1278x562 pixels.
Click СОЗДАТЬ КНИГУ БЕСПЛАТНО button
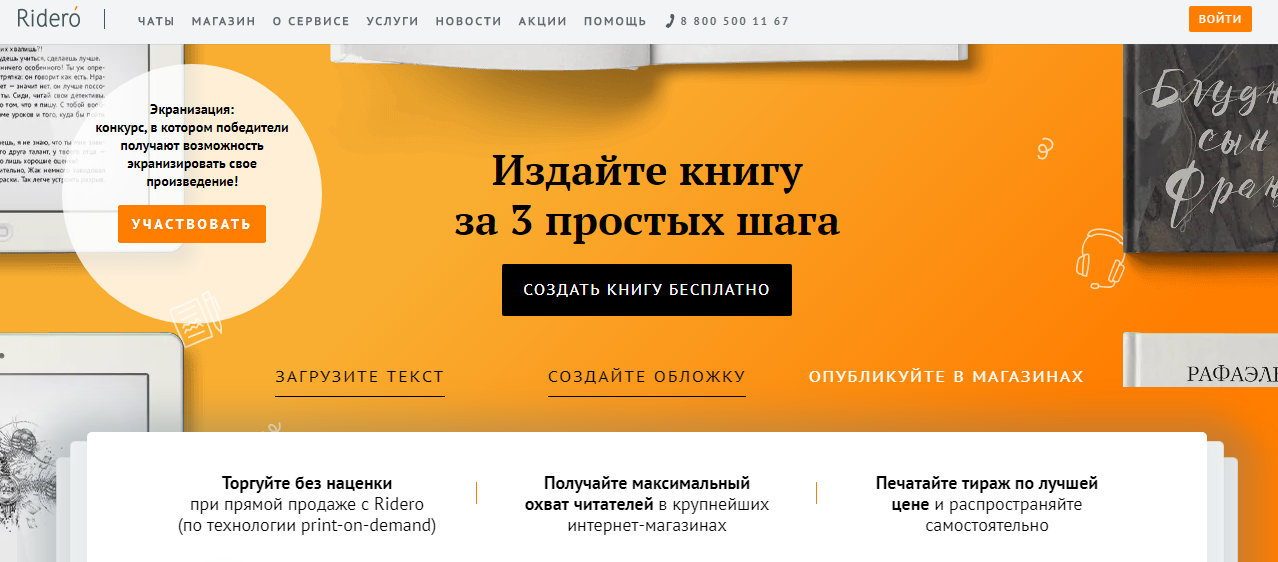coord(647,290)
